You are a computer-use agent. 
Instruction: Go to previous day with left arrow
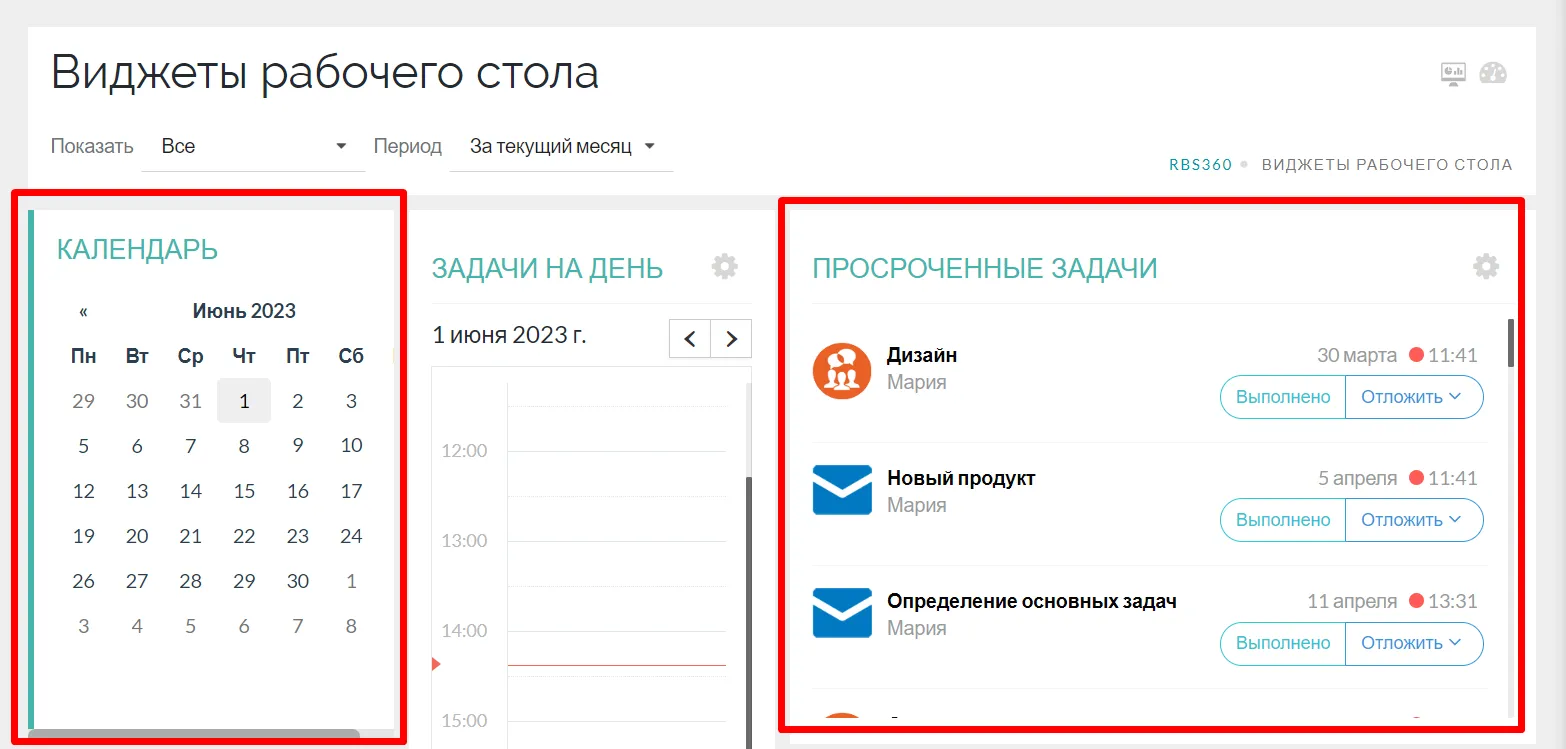click(x=690, y=339)
